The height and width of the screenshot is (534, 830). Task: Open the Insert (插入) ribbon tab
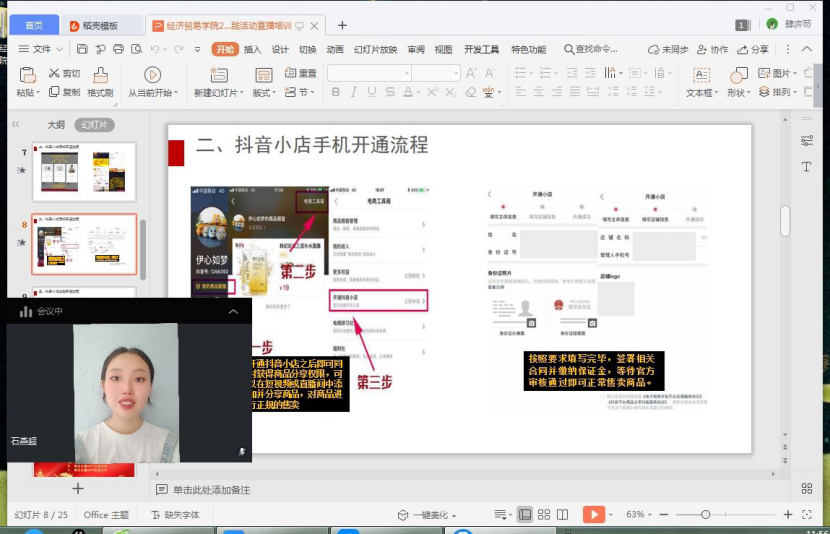pyautogui.click(x=252, y=49)
